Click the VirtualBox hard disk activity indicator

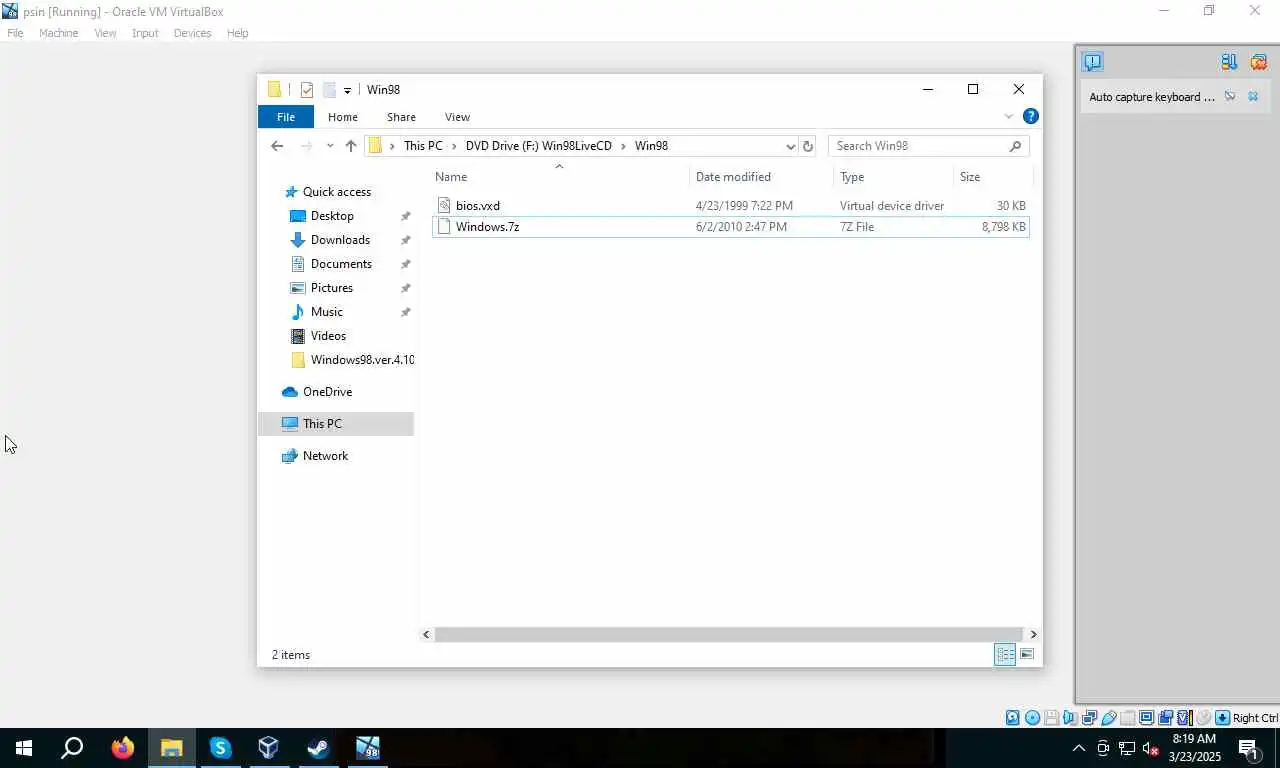pyautogui.click(x=1013, y=718)
